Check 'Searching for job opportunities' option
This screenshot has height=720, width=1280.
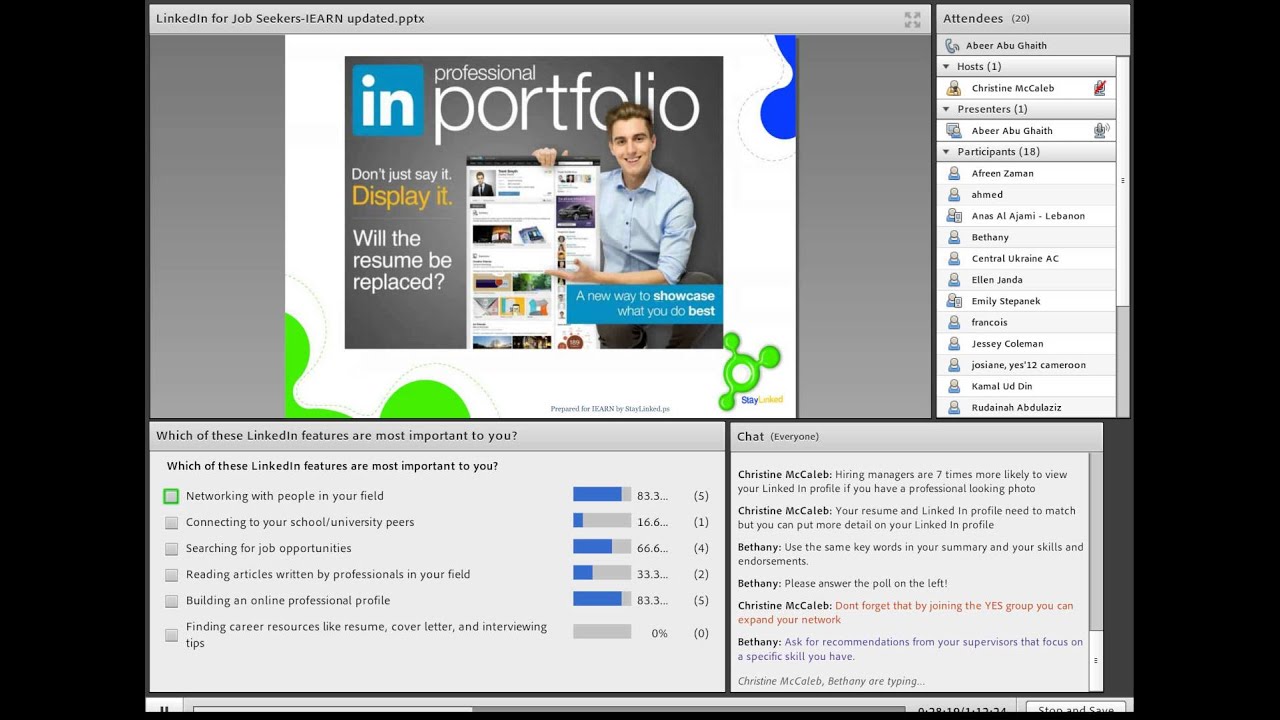tap(171, 548)
